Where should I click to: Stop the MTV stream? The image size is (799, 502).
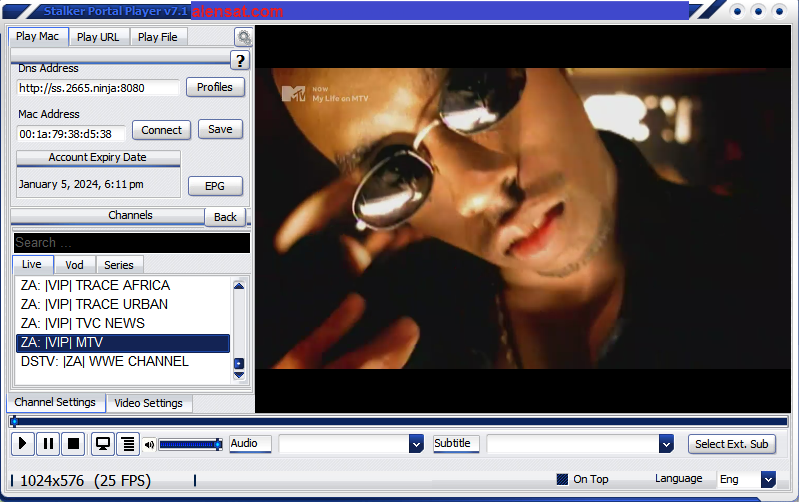point(73,443)
